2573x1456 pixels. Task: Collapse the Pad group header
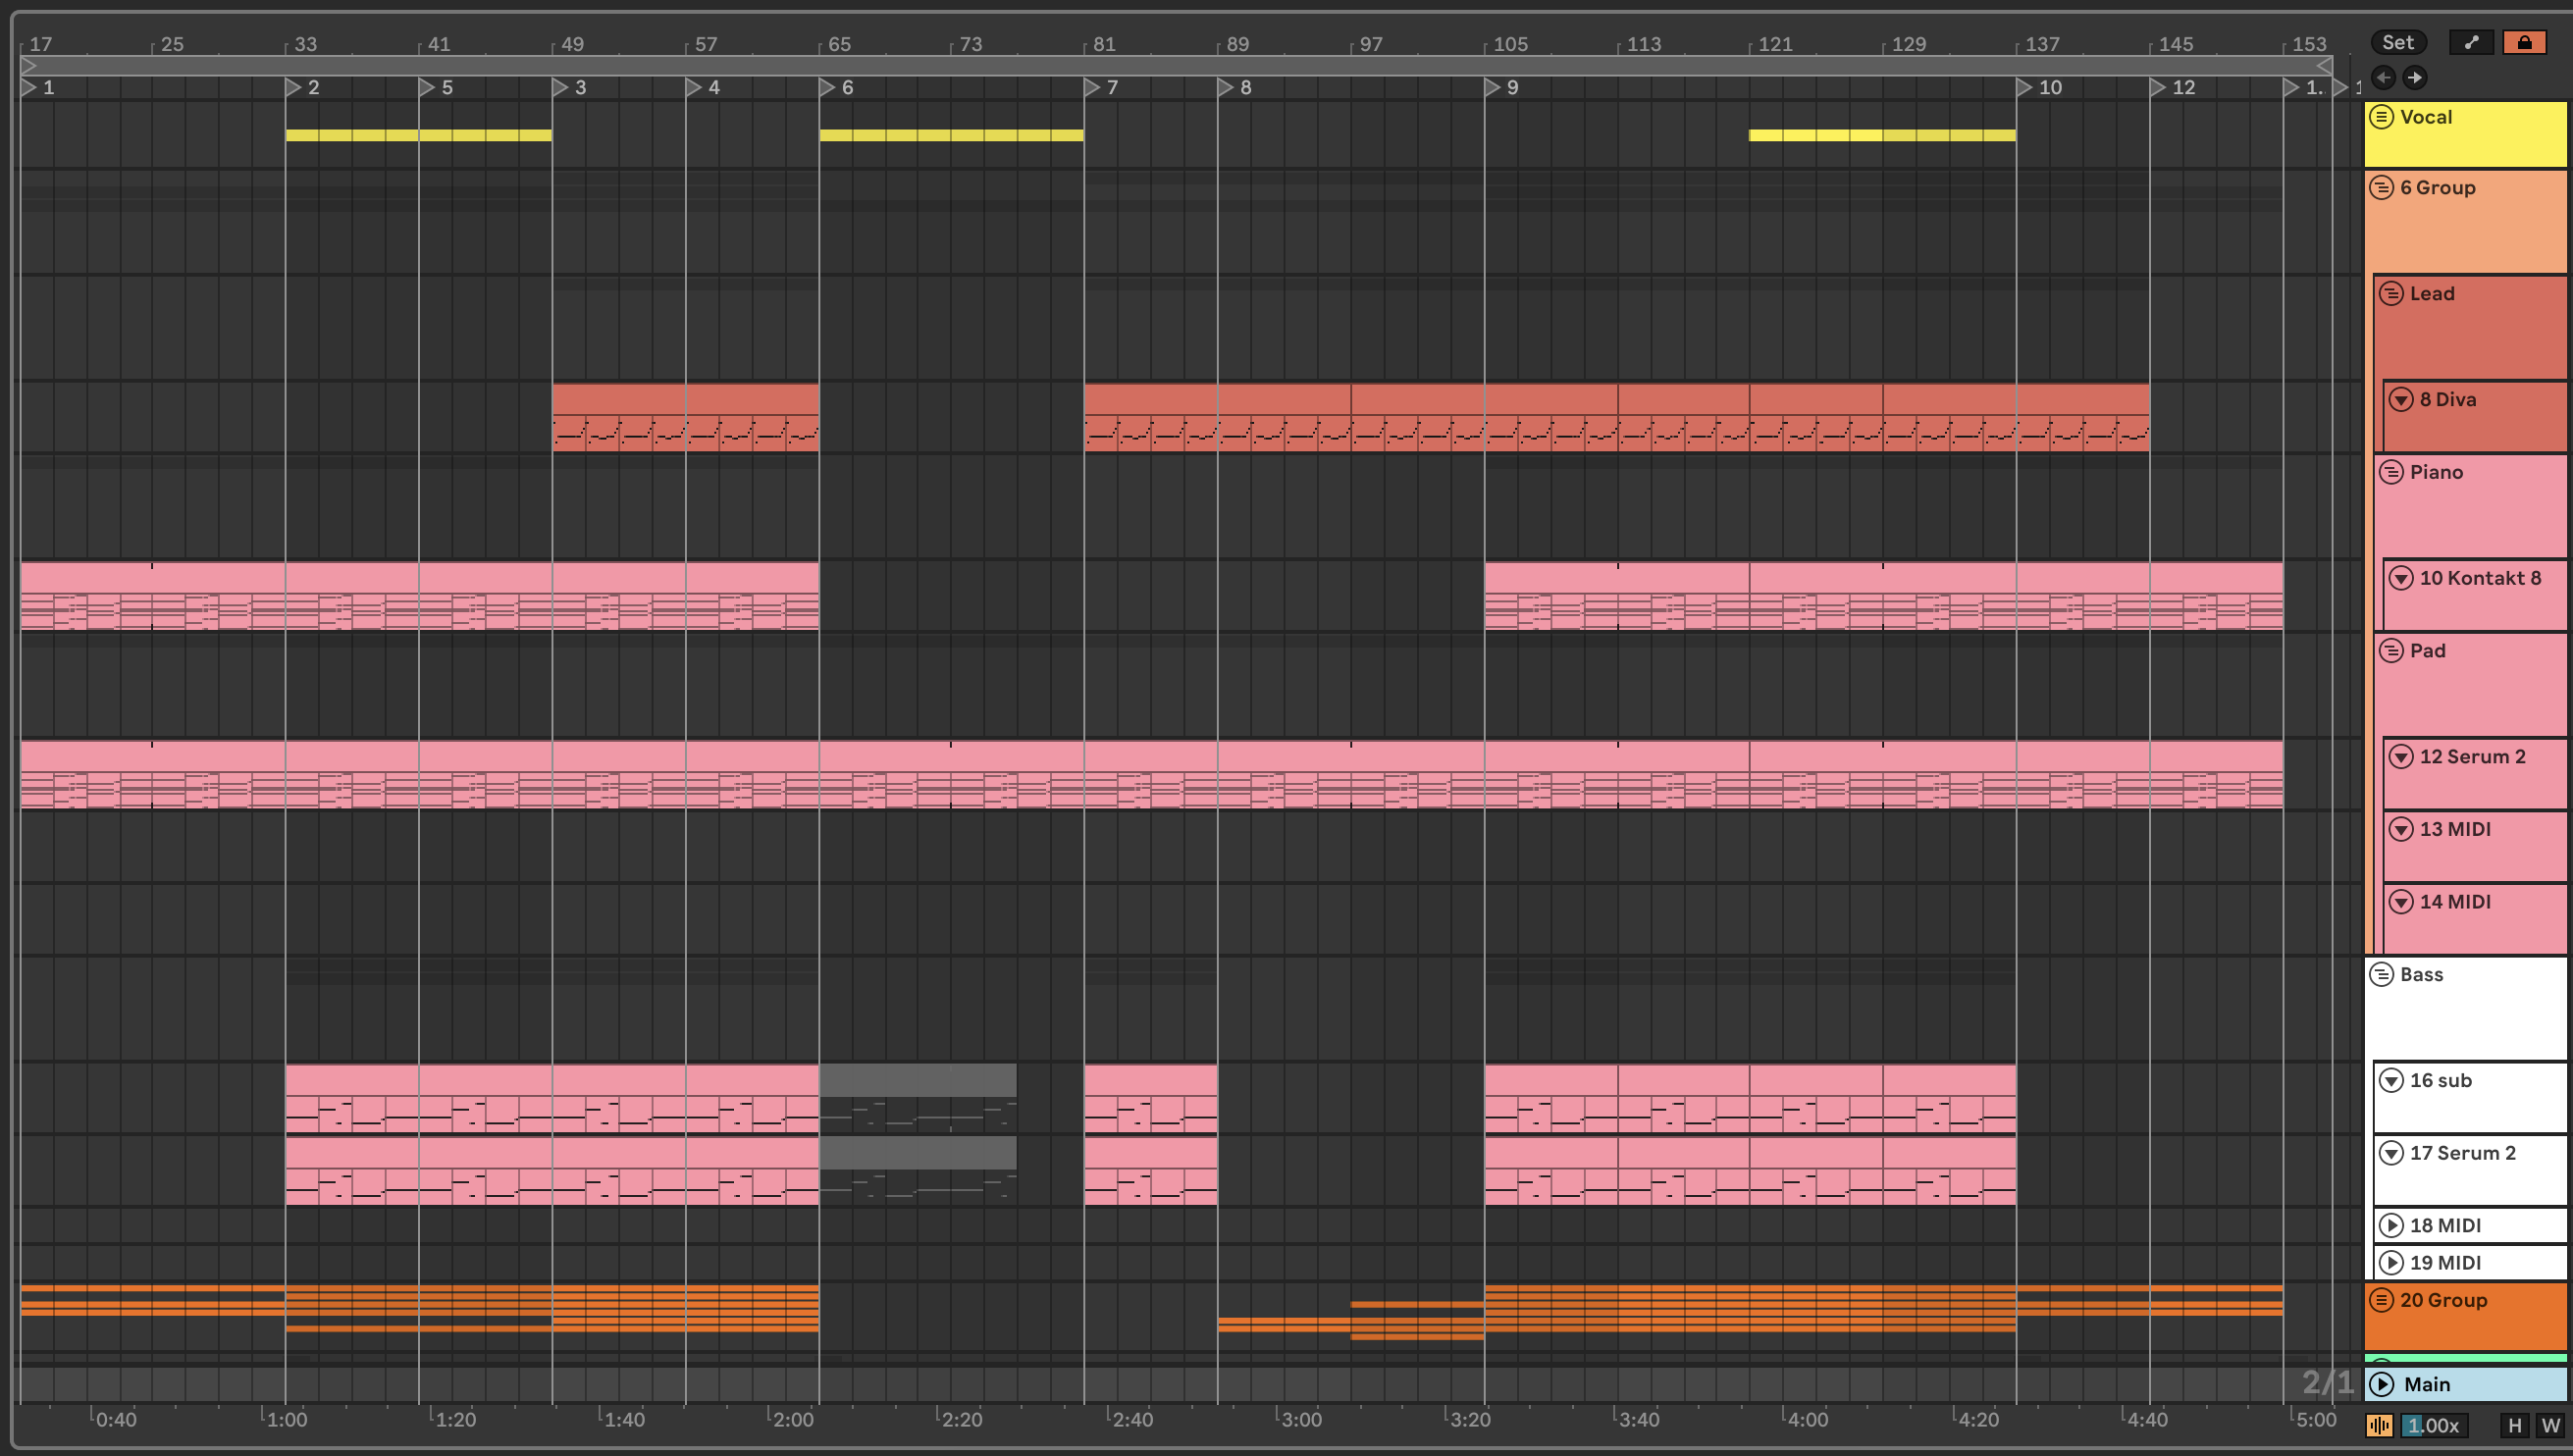[x=2391, y=651]
